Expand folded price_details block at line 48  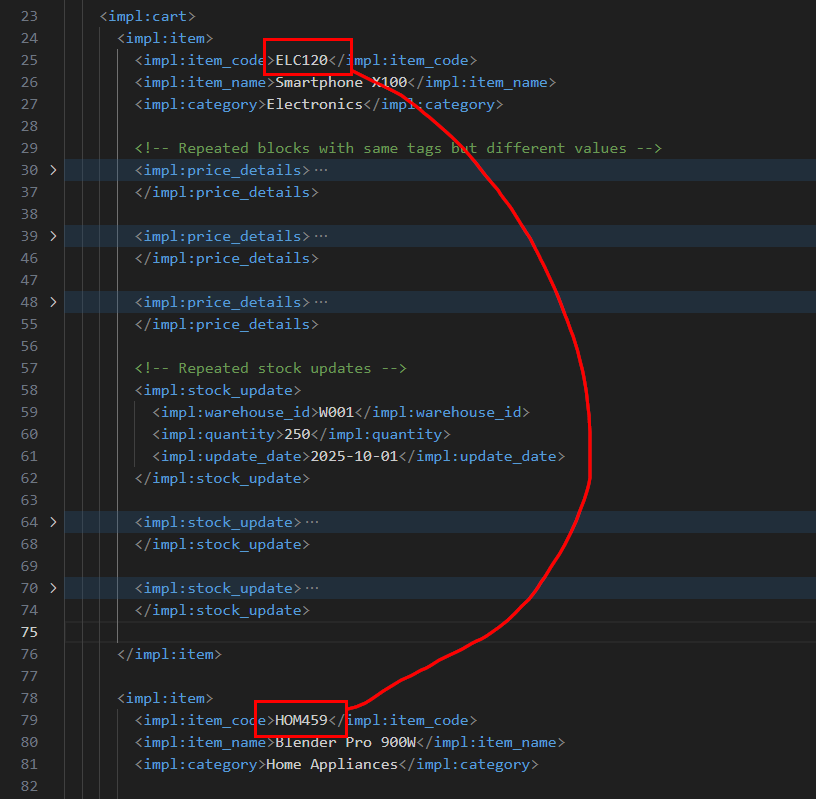pos(53,302)
